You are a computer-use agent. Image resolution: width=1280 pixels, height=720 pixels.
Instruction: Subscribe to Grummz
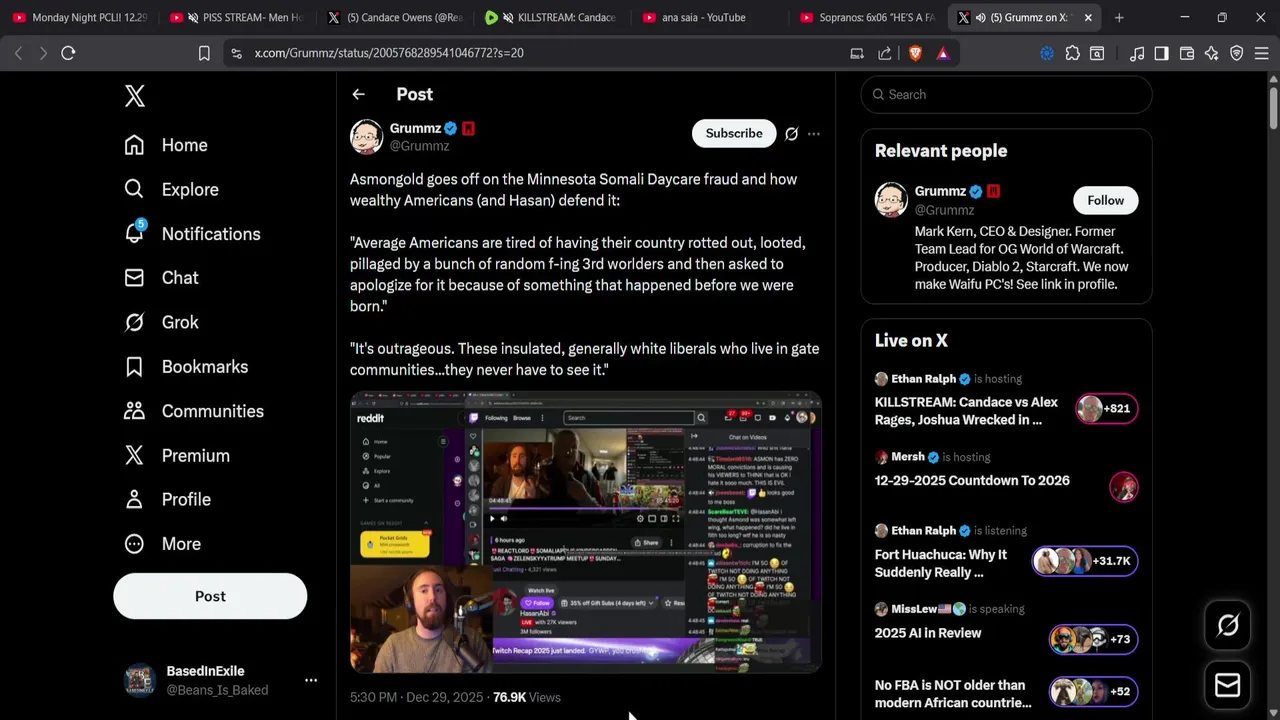coord(734,133)
